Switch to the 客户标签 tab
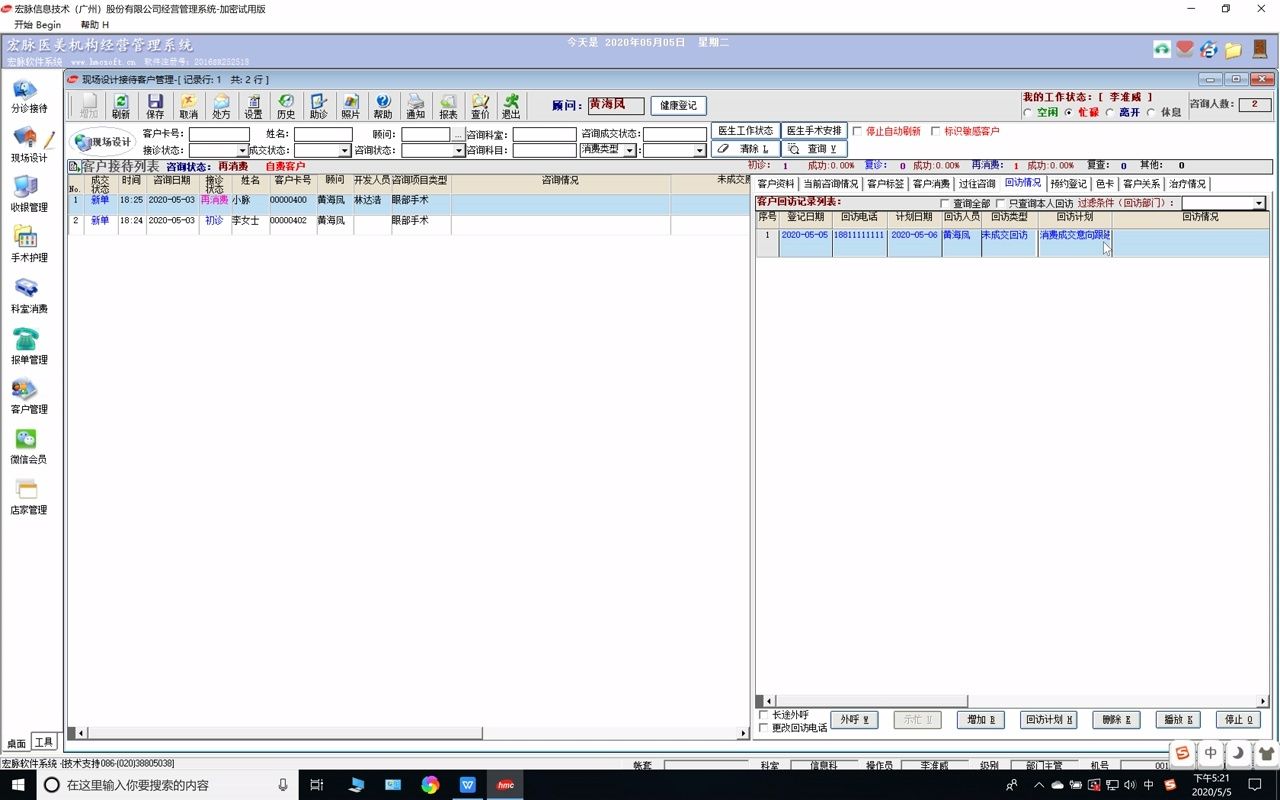1280x800 pixels. (885, 184)
